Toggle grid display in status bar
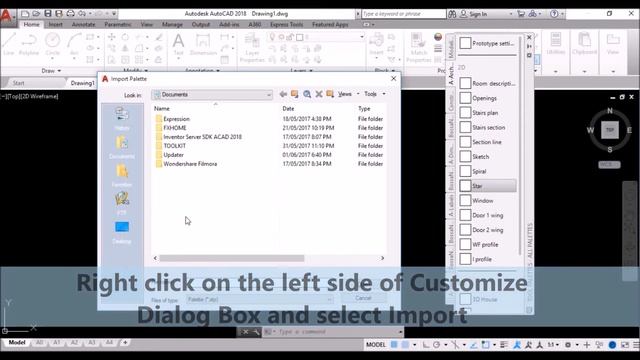The height and width of the screenshot is (360, 640). (x=394, y=345)
